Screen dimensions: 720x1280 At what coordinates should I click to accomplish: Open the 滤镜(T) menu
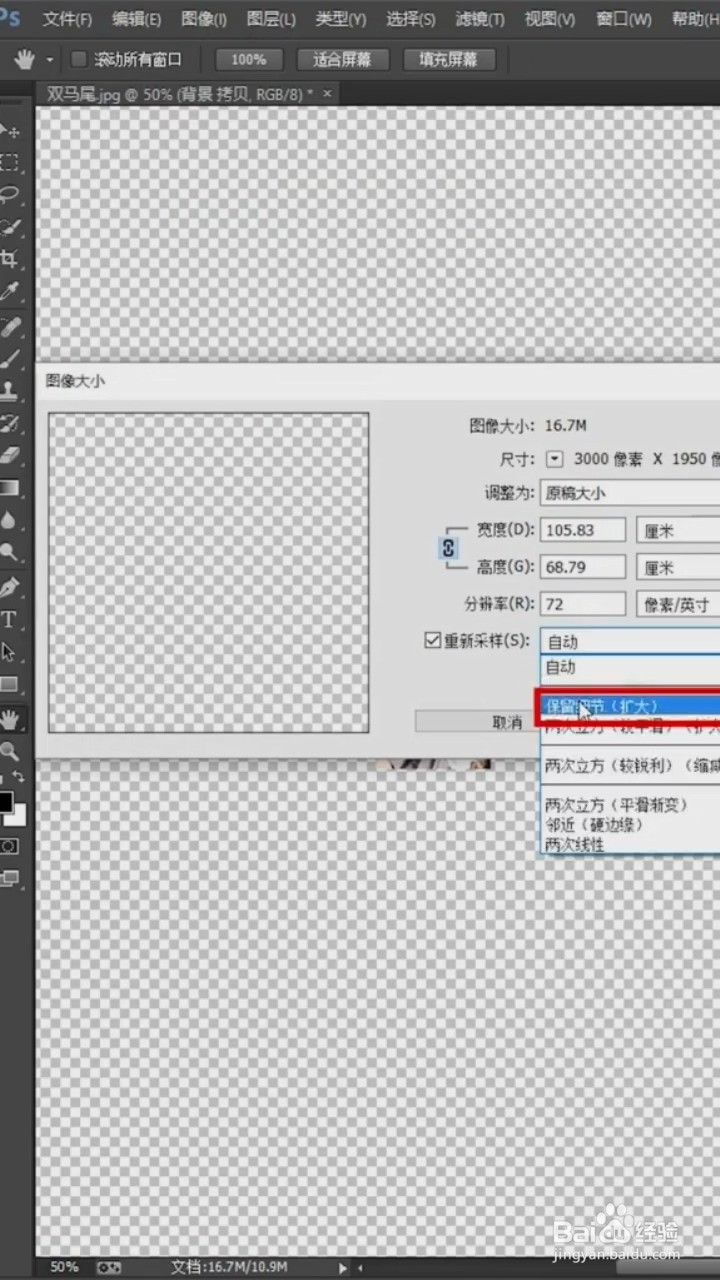coord(480,19)
